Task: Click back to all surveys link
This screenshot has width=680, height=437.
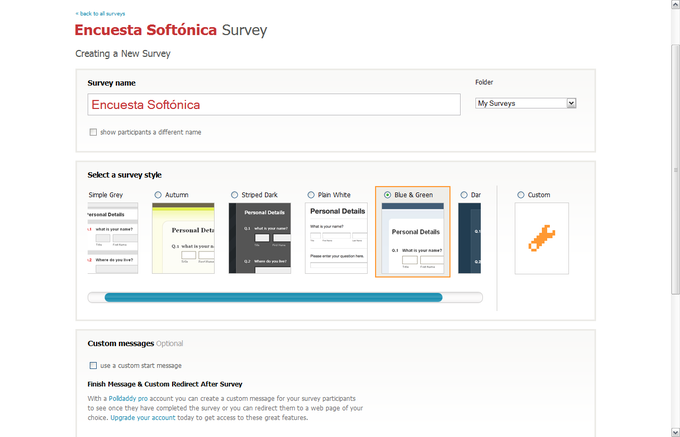Action: point(101,13)
